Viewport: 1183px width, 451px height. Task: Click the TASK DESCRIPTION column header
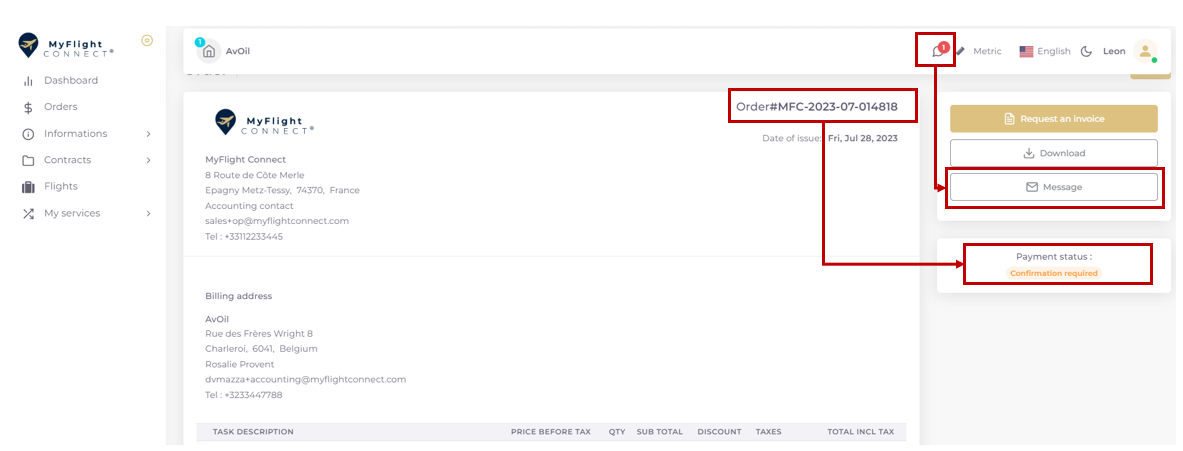tap(253, 432)
